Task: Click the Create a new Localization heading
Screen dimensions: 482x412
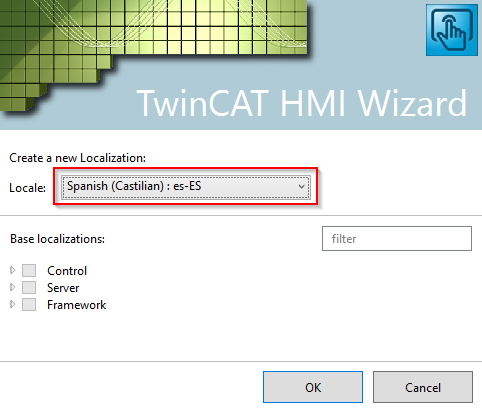Action: [77, 158]
